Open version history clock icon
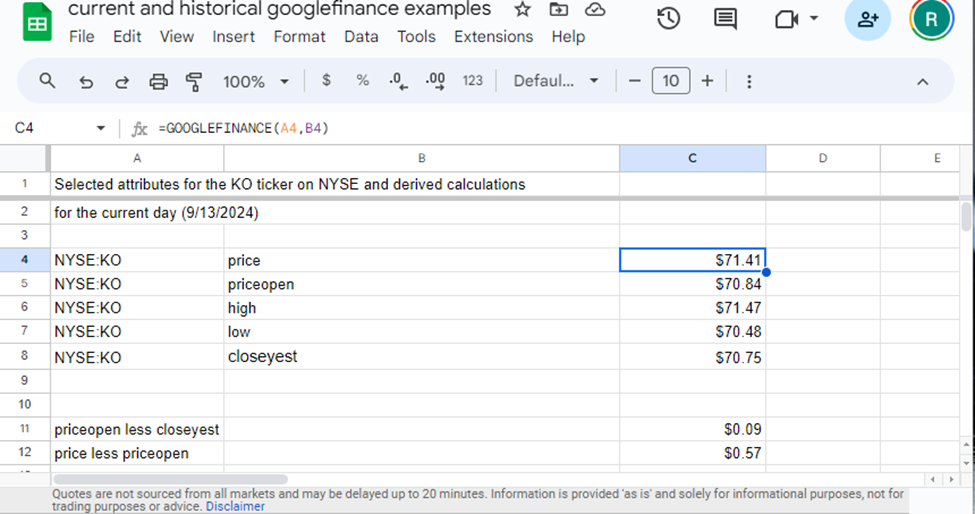 (x=668, y=19)
